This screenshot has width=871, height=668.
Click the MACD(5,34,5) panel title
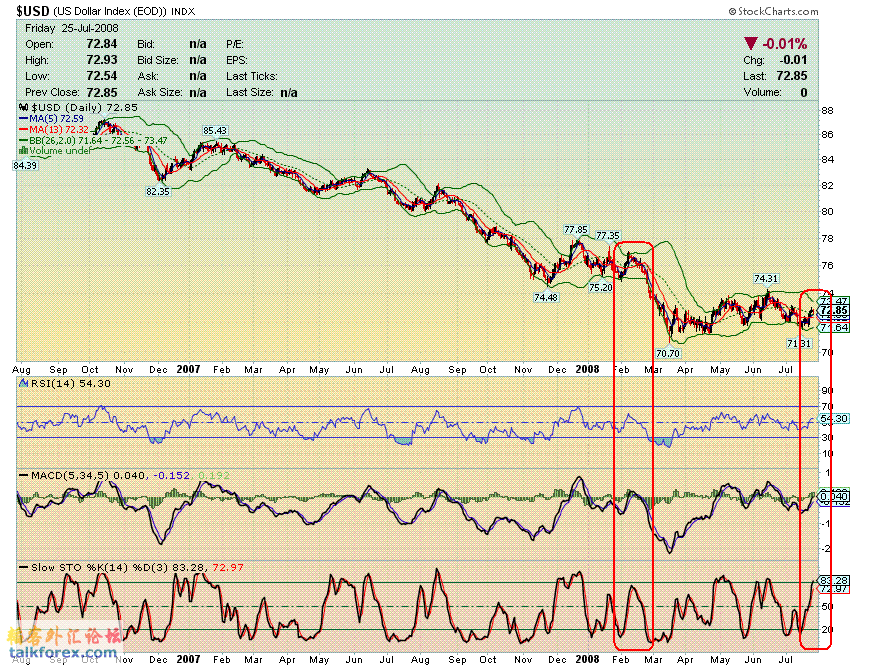70,475
